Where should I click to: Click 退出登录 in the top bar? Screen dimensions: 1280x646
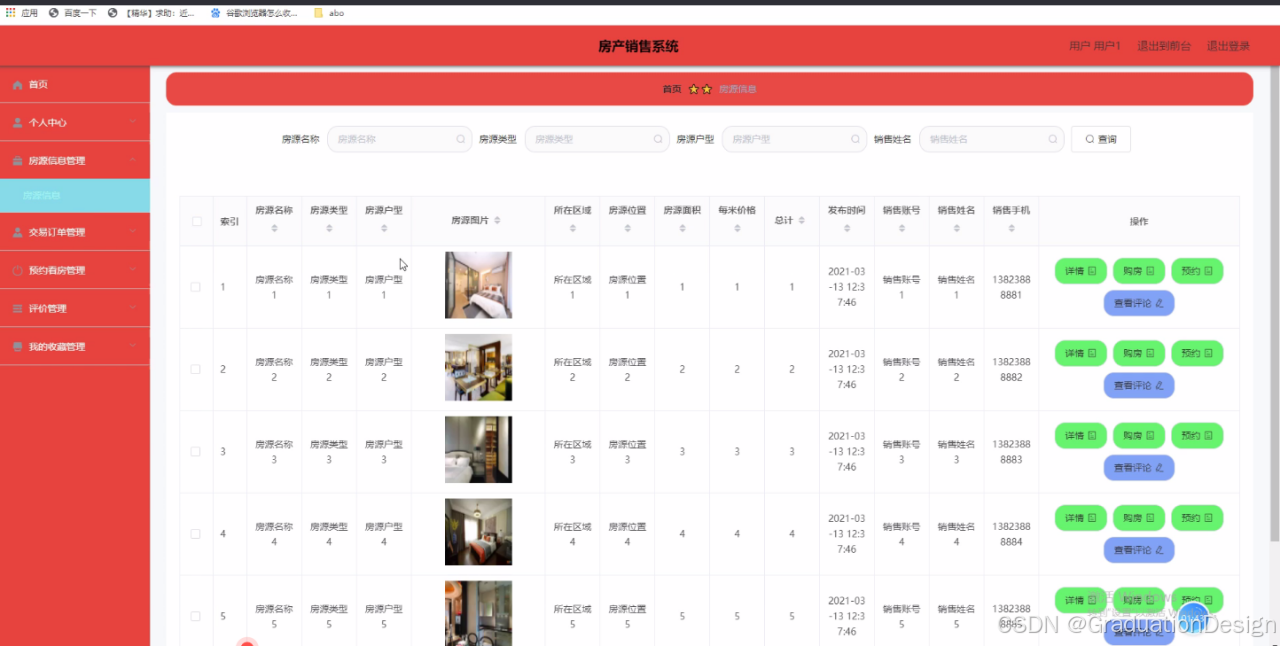point(1228,46)
